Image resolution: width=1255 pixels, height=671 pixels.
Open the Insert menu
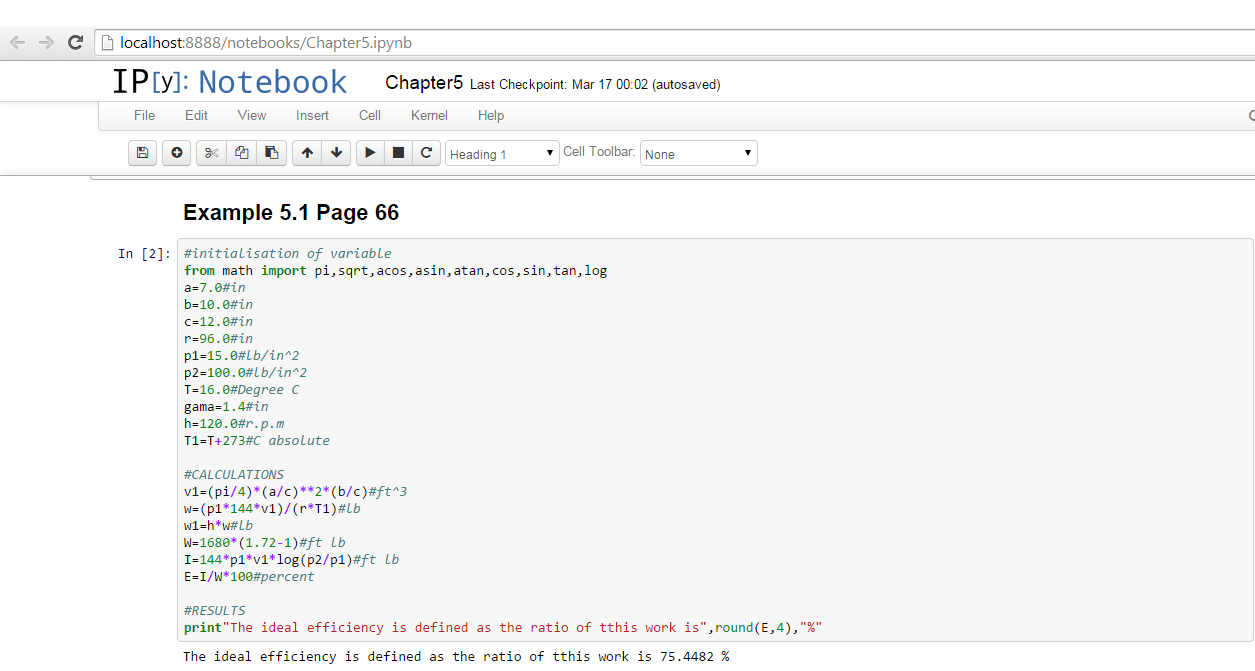point(312,115)
